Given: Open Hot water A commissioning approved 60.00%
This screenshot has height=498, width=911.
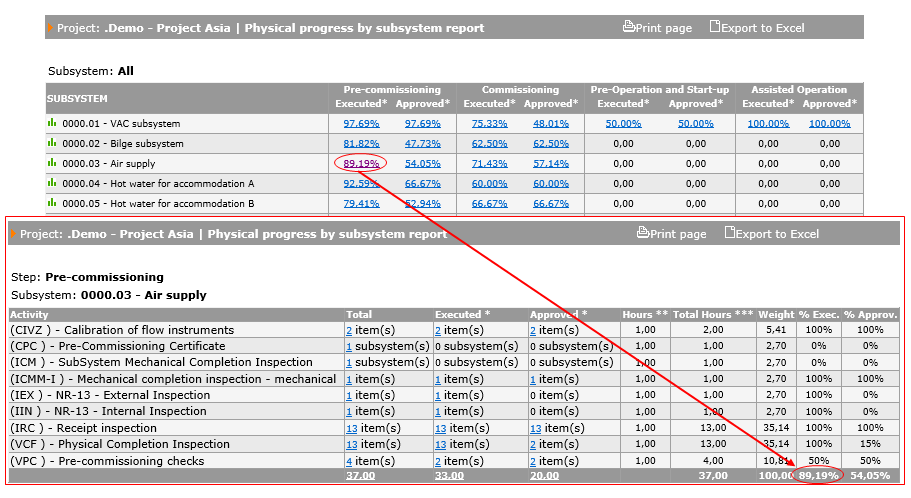Looking at the screenshot, I should pyautogui.click(x=551, y=184).
